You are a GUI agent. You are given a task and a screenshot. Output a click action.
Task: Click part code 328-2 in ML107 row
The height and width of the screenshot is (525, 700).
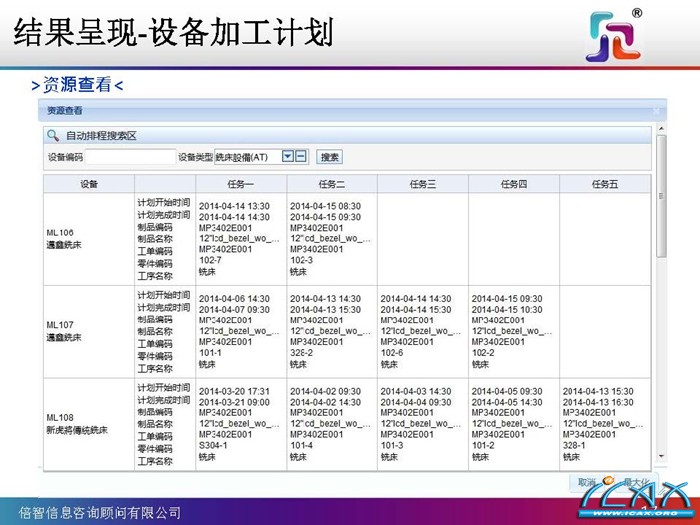coord(301,353)
